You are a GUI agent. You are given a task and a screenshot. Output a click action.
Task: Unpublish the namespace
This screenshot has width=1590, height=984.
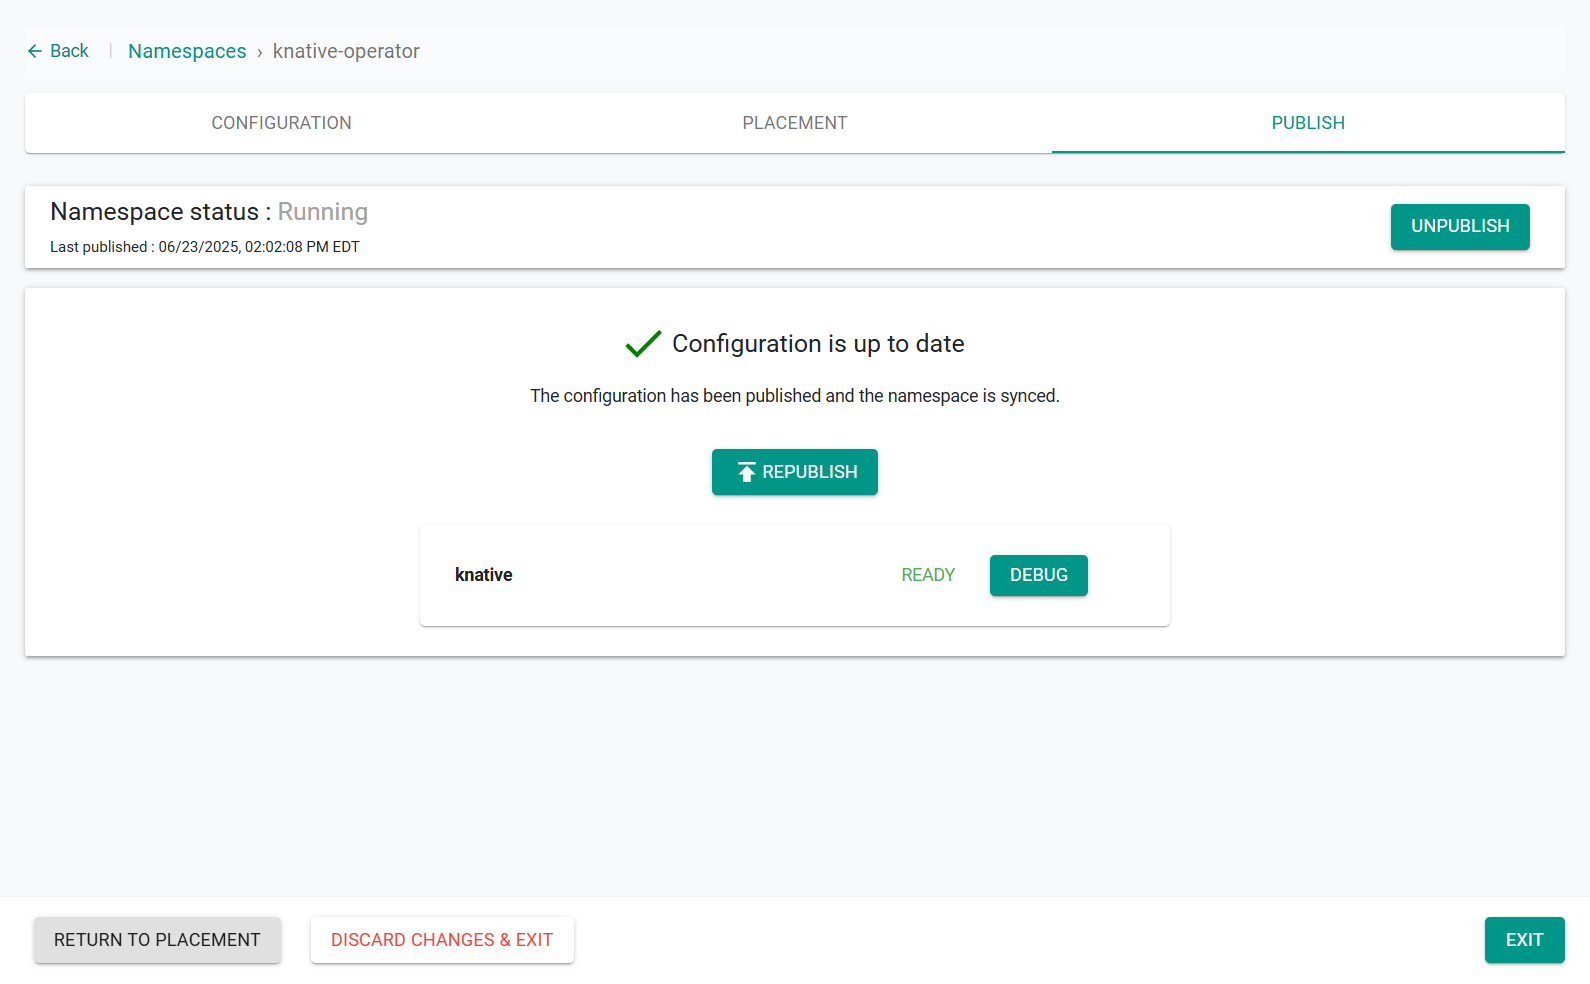(x=1460, y=227)
